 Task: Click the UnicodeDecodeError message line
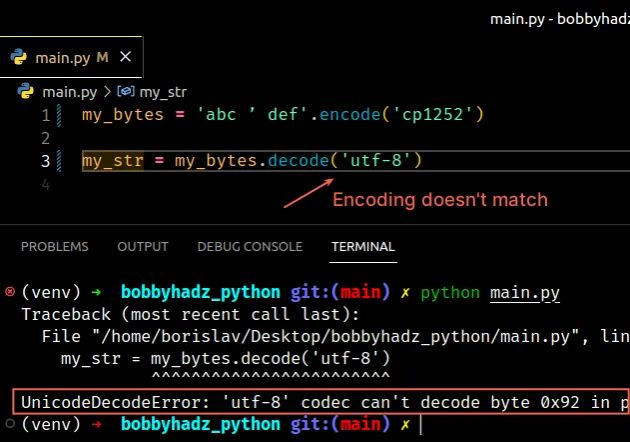pyautogui.click(x=321, y=402)
